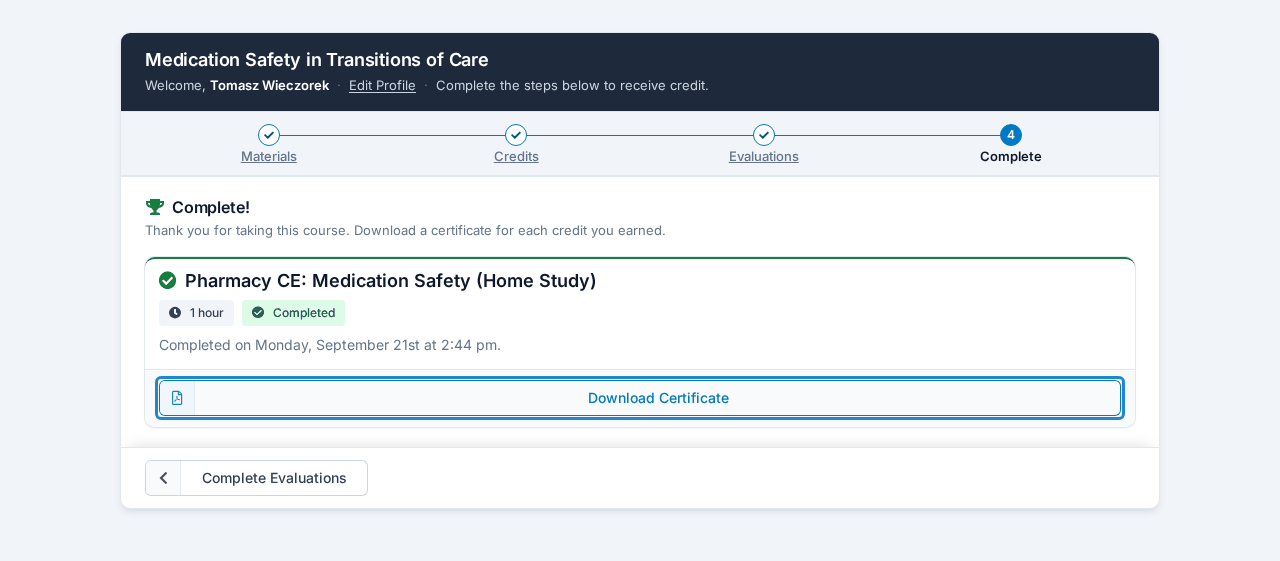1280x561 pixels.
Task: Click the 'Complete the steps below' instruction text
Action: point(572,85)
